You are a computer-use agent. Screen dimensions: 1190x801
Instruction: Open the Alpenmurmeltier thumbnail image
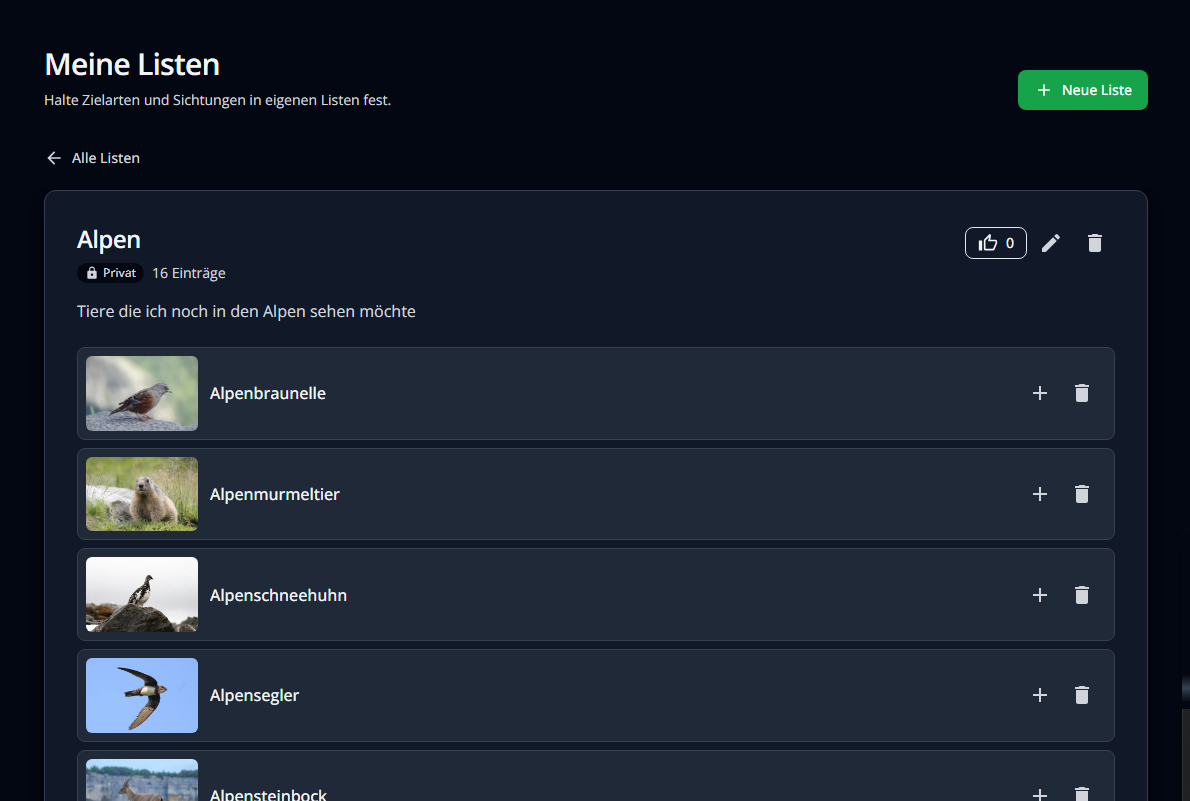click(142, 494)
